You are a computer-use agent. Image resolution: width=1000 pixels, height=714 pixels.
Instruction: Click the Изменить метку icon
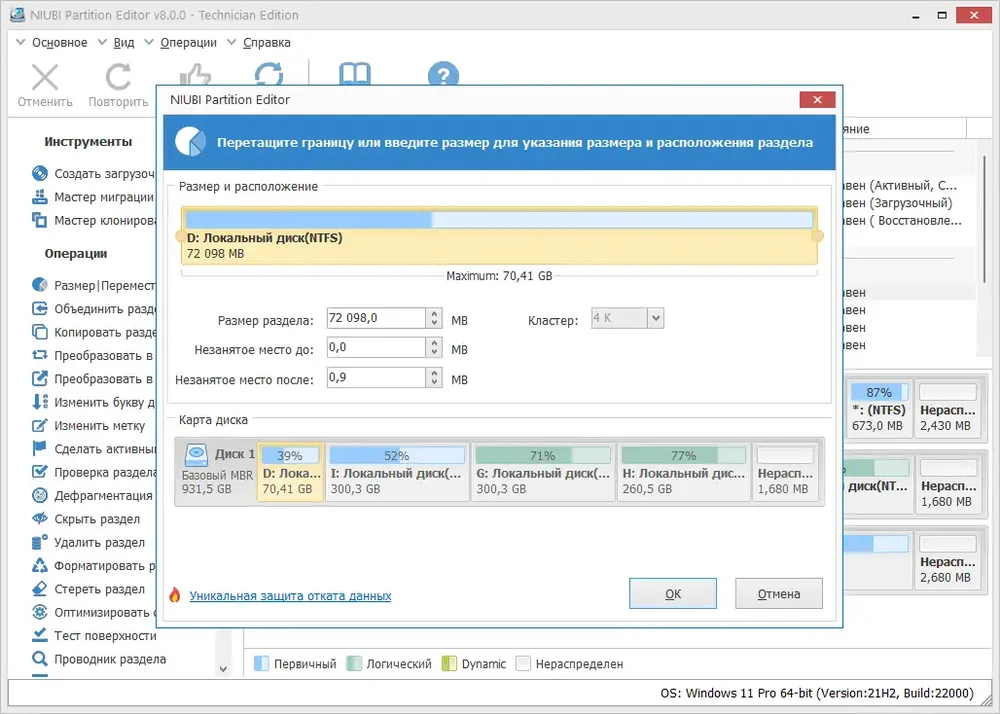pos(40,425)
